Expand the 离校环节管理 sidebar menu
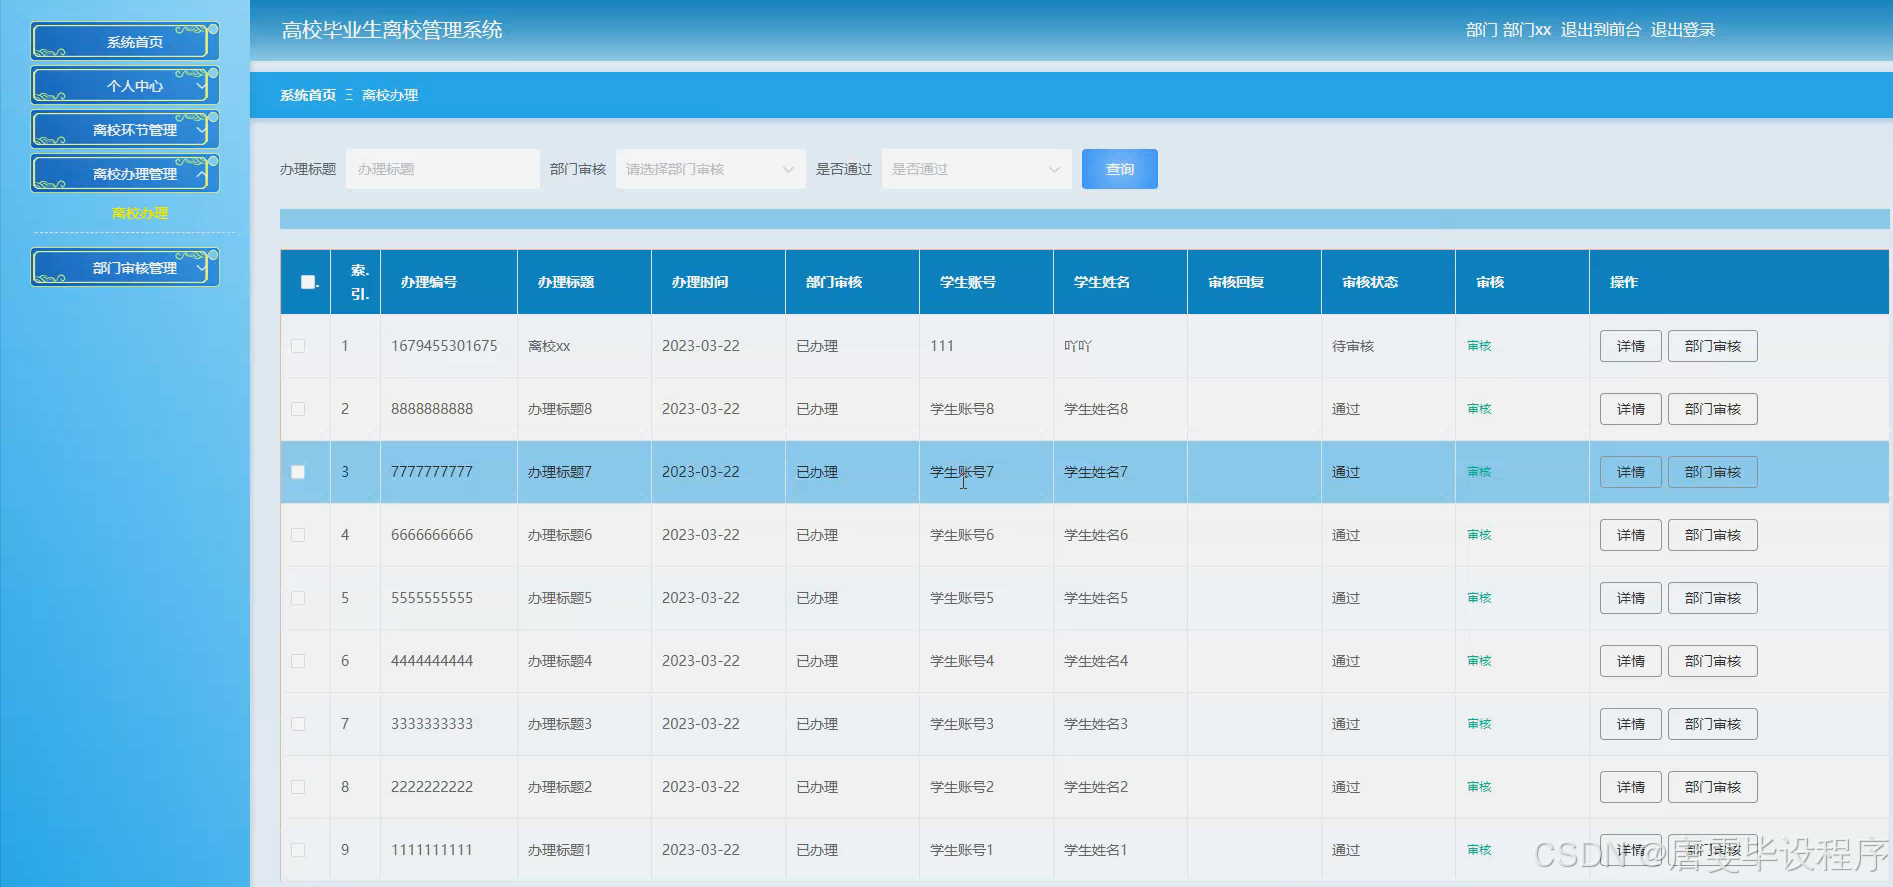The image size is (1893, 887). coord(125,129)
